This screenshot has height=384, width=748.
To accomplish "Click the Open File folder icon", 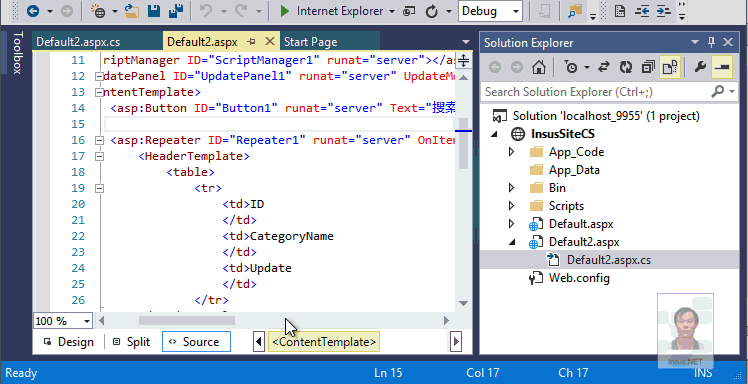I will pos(132,11).
